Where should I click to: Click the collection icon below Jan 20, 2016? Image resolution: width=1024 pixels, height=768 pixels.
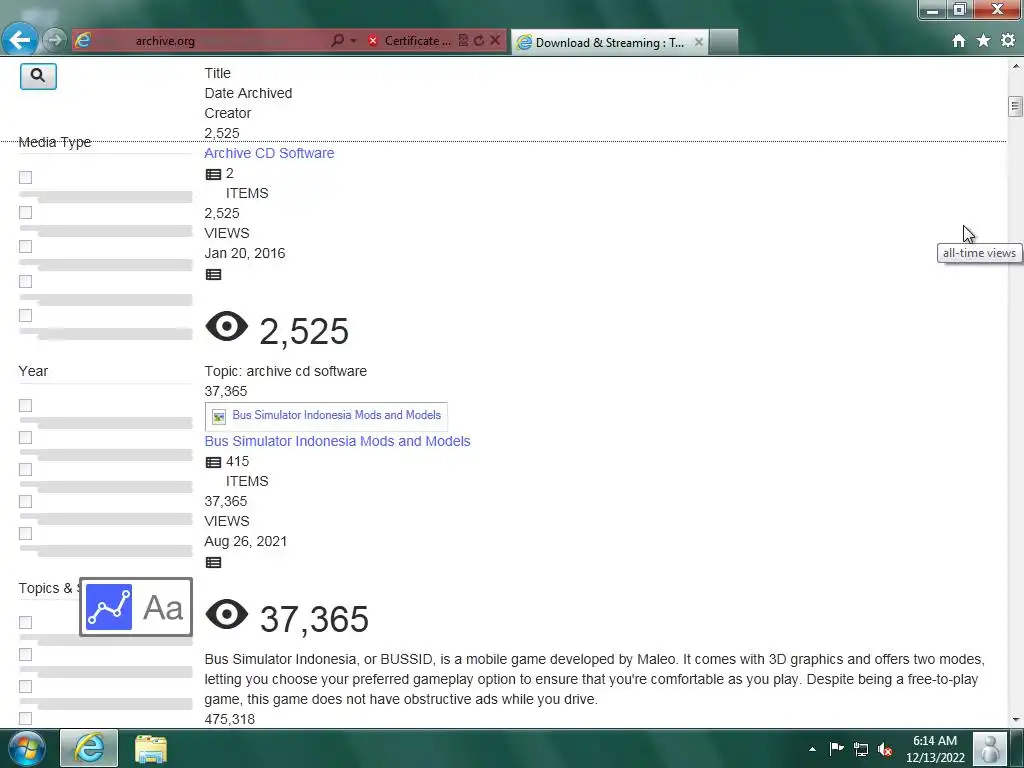coord(213,274)
